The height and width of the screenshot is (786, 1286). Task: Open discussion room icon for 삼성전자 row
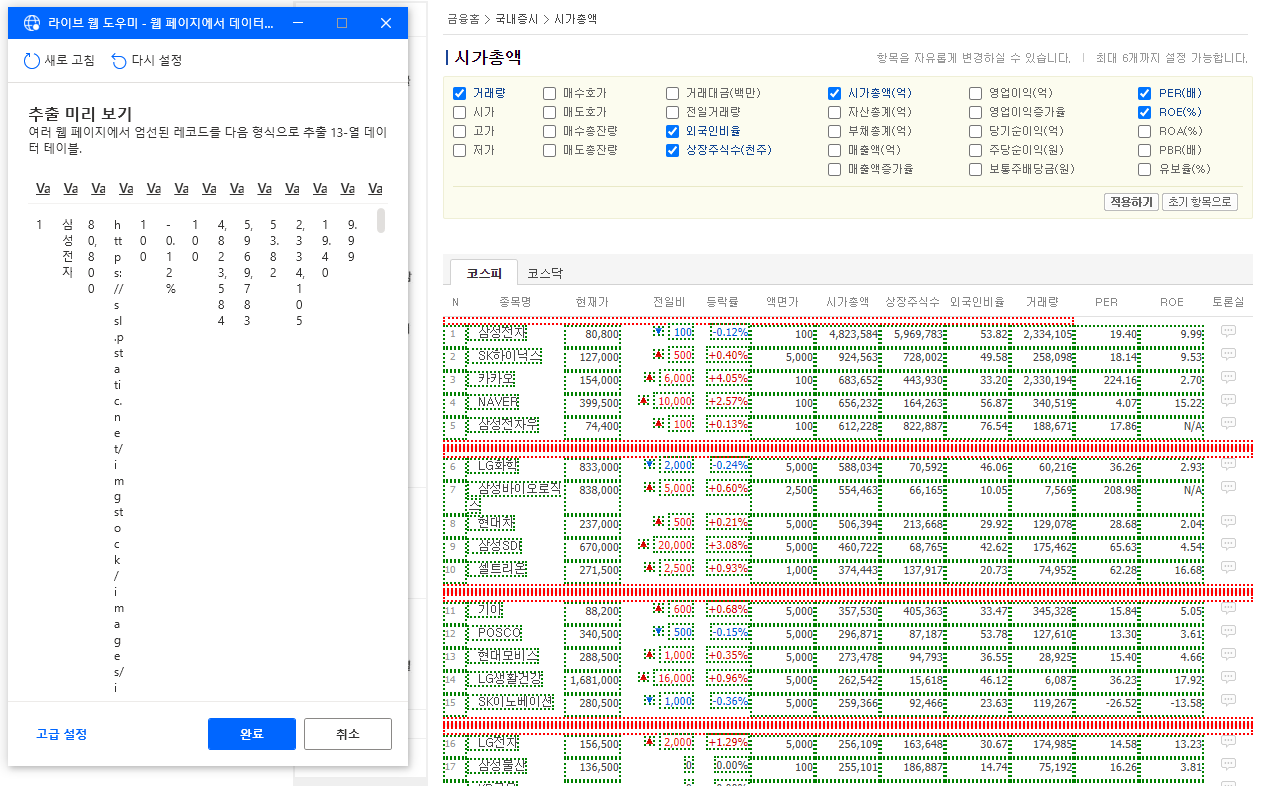pyautogui.click(x=1228, y=332)
